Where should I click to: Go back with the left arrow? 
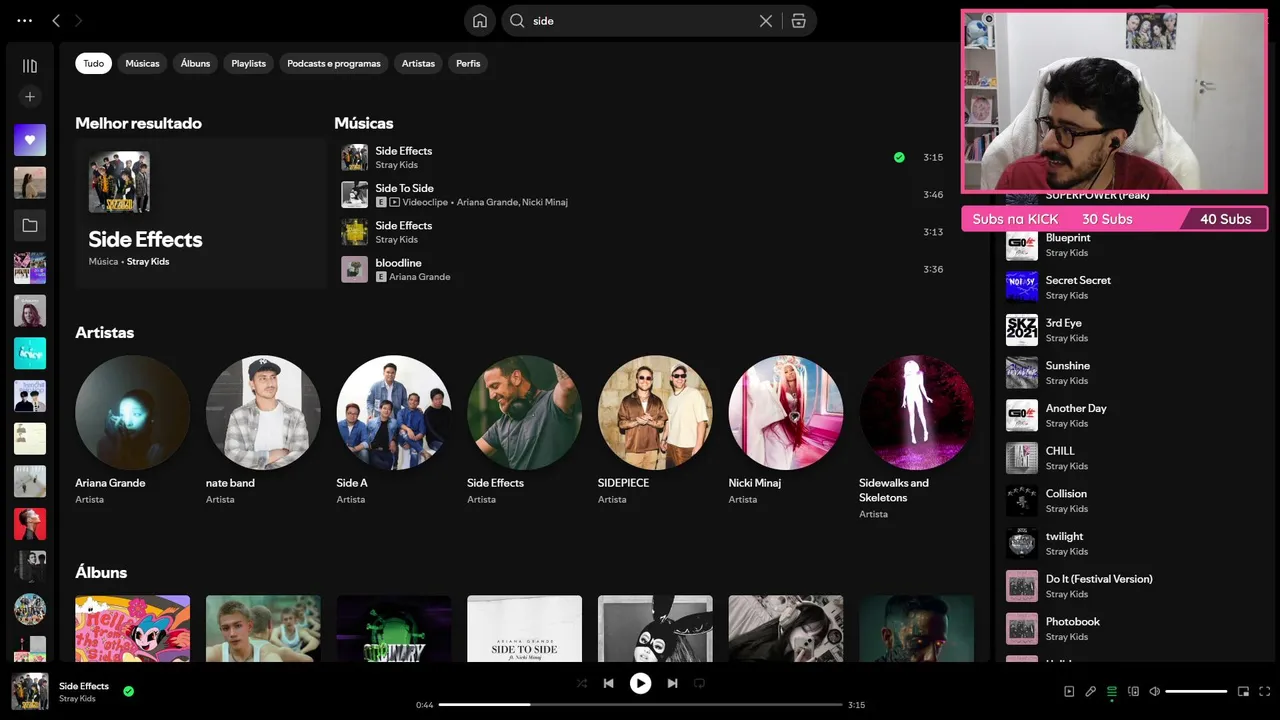click(x=56, y=20)
